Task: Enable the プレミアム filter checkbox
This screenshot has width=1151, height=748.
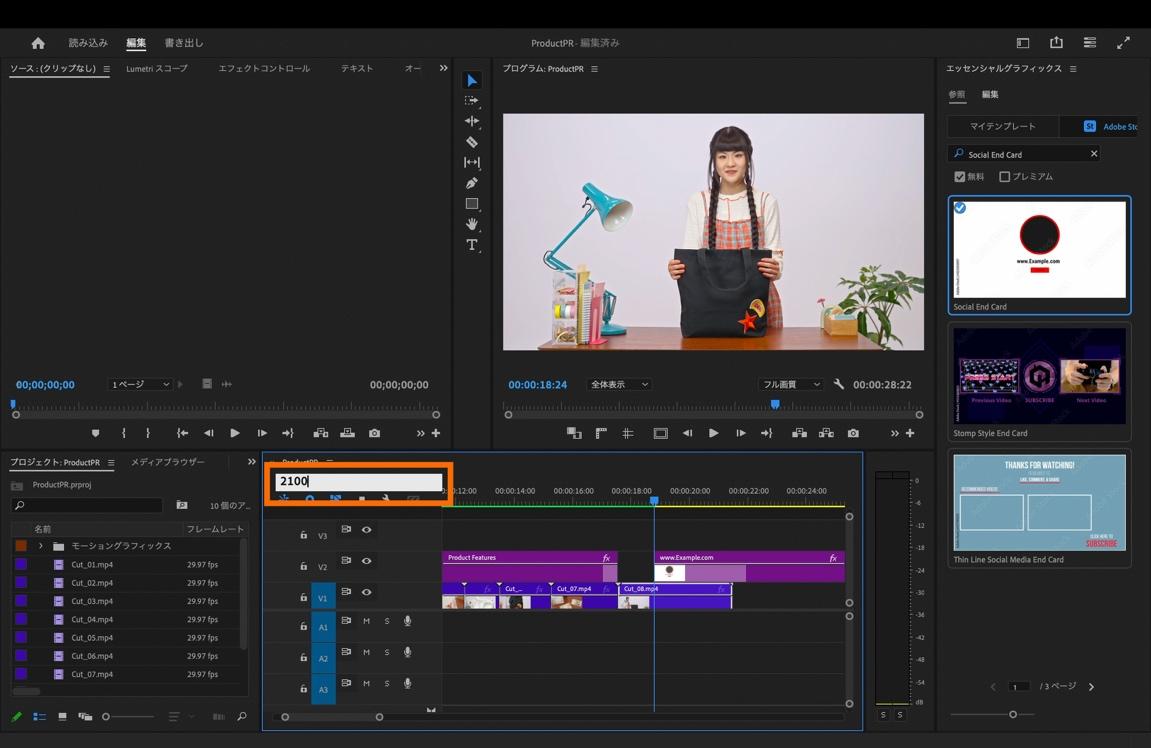Action: (x=1005, y=177)
